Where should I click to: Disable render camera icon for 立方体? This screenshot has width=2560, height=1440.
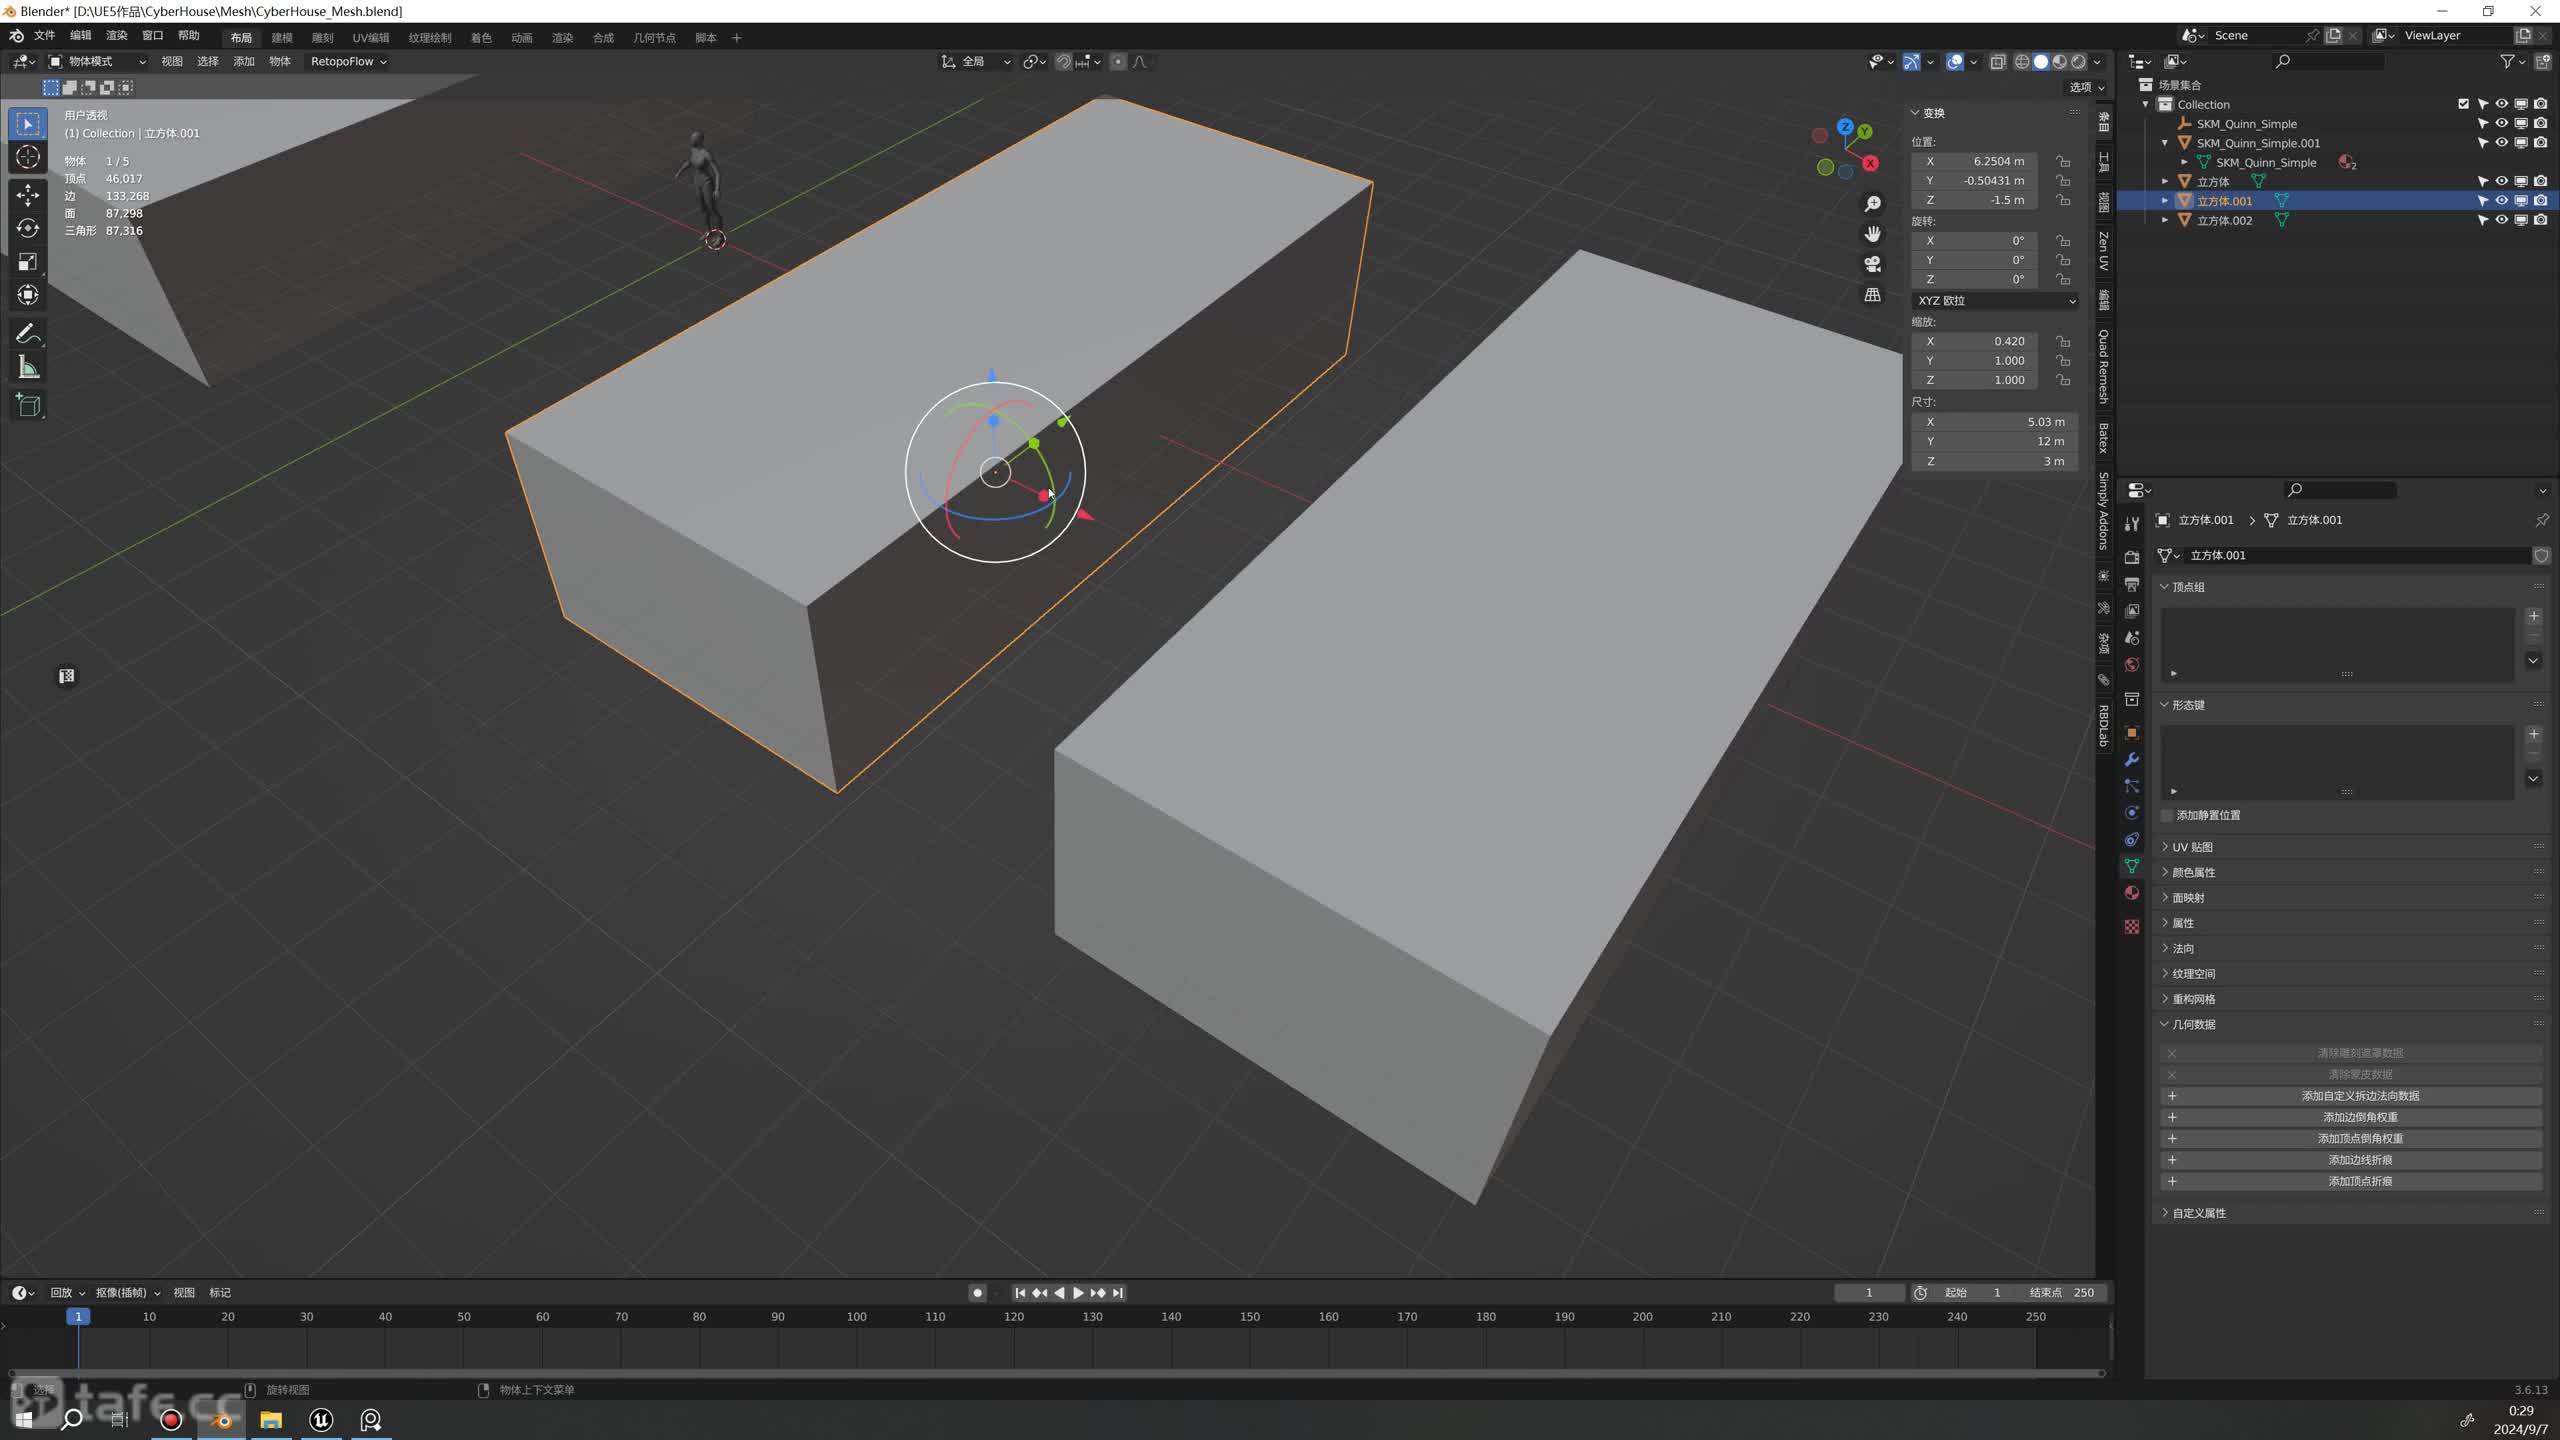click(2540, 182)
